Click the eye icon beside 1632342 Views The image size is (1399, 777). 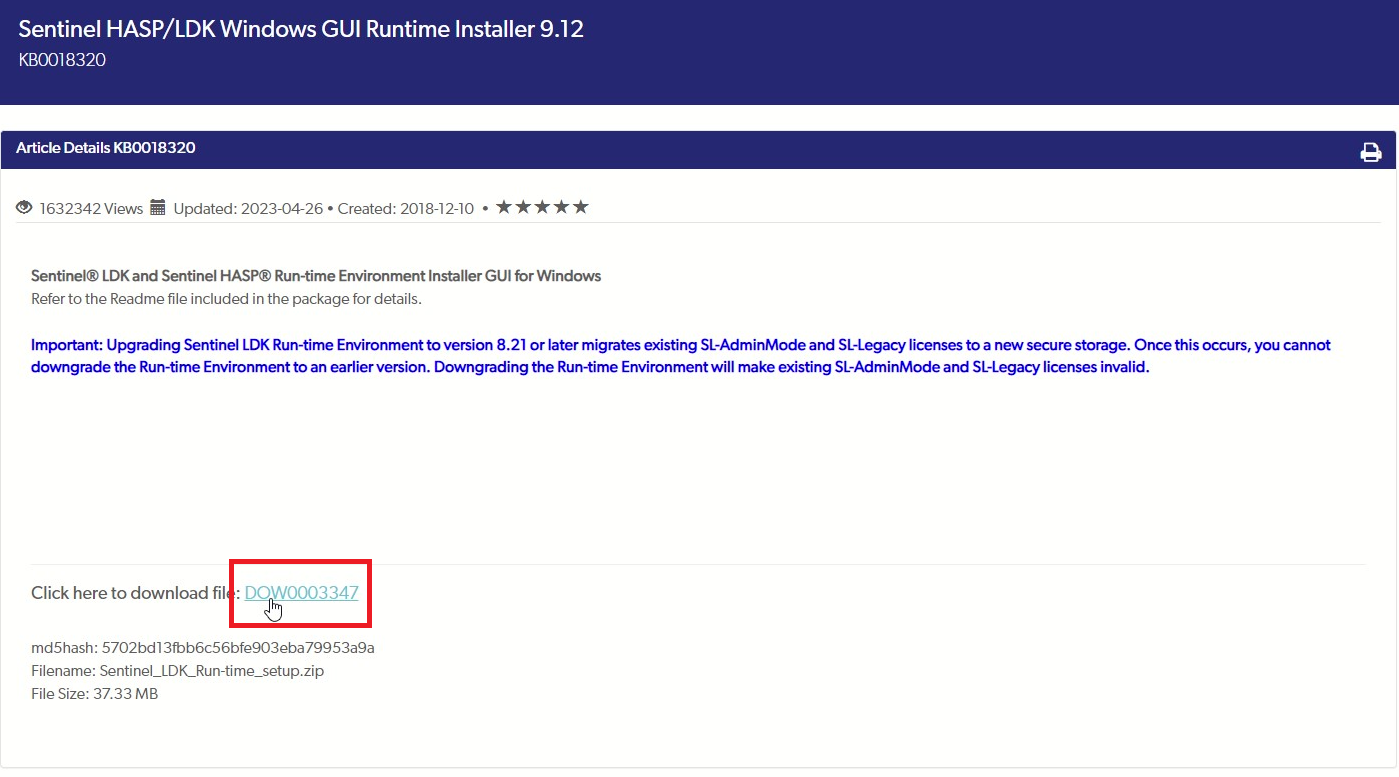tap(25, 208)
